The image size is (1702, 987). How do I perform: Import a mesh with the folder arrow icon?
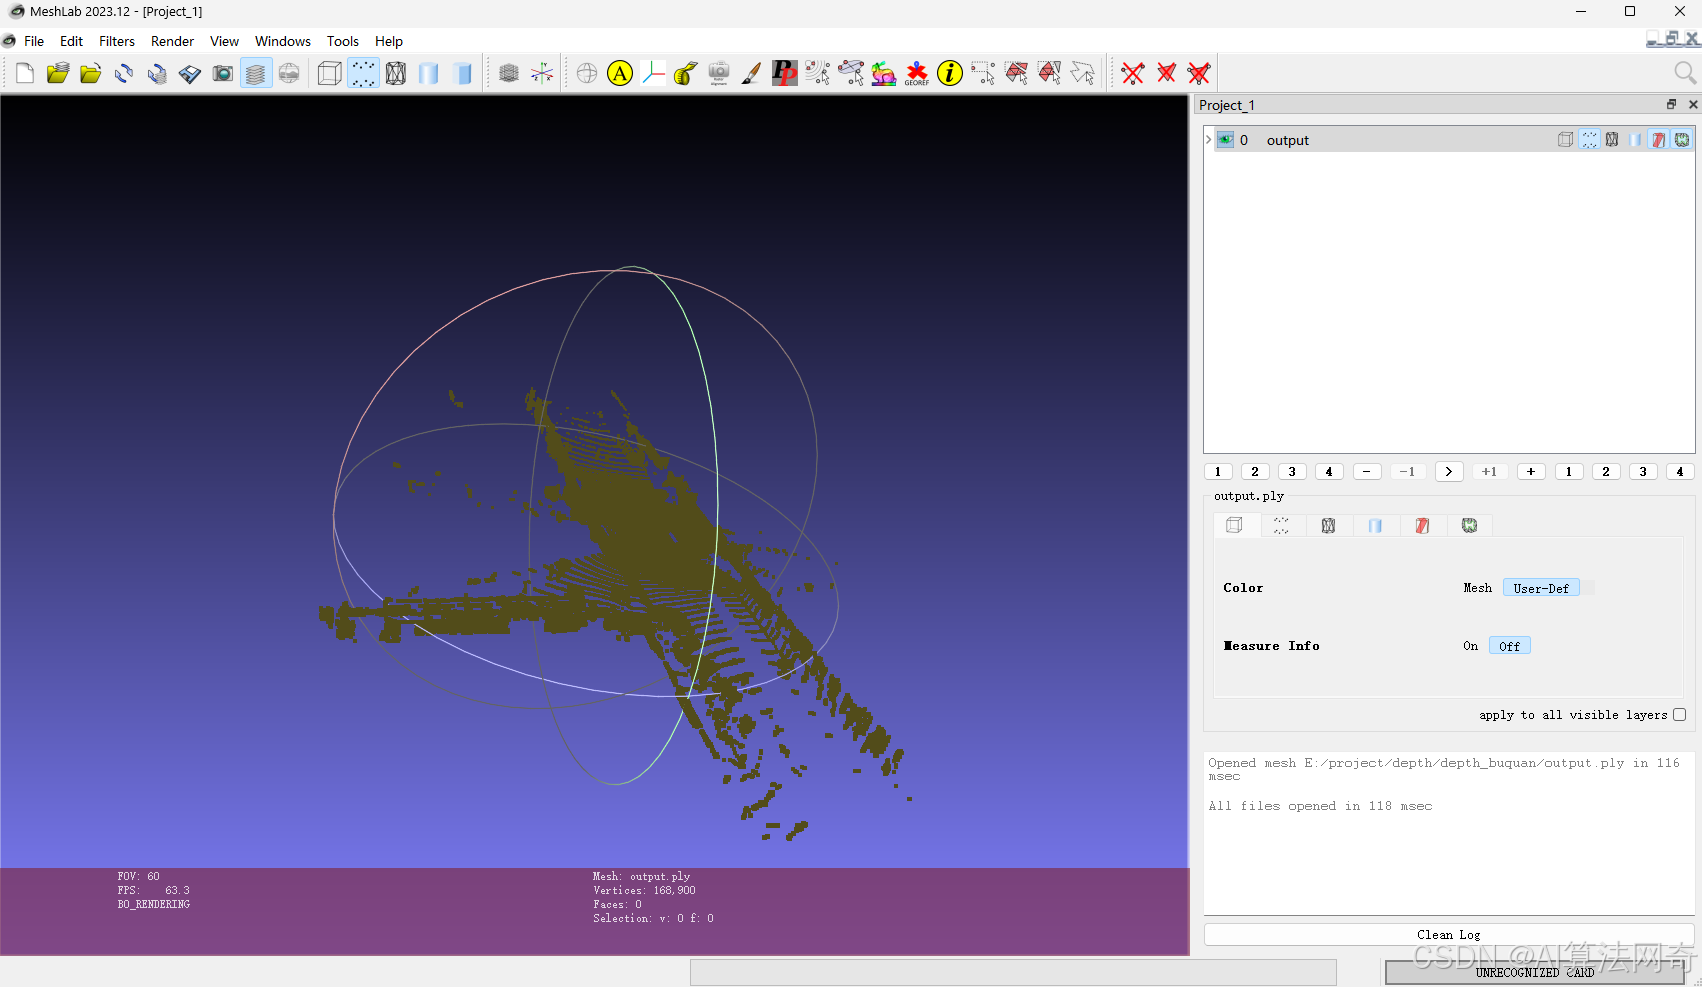[x=91, y=73]
